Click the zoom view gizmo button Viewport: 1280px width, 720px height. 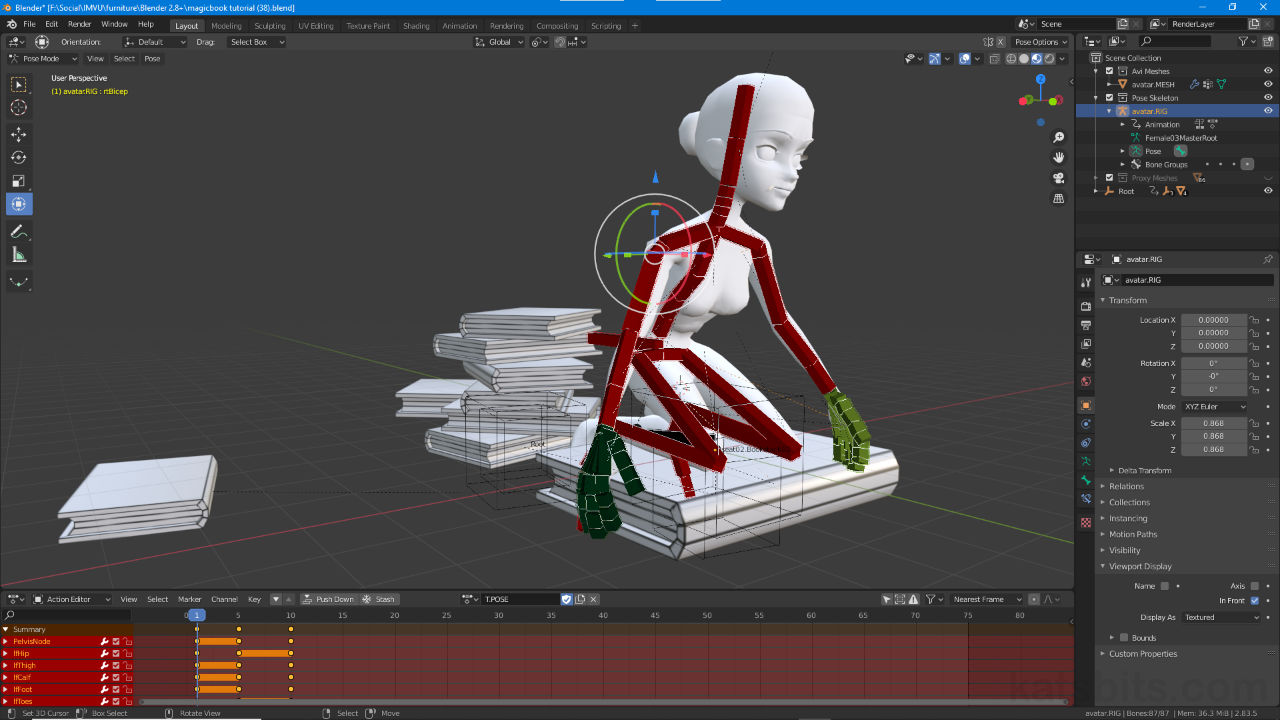(1059, 136)
